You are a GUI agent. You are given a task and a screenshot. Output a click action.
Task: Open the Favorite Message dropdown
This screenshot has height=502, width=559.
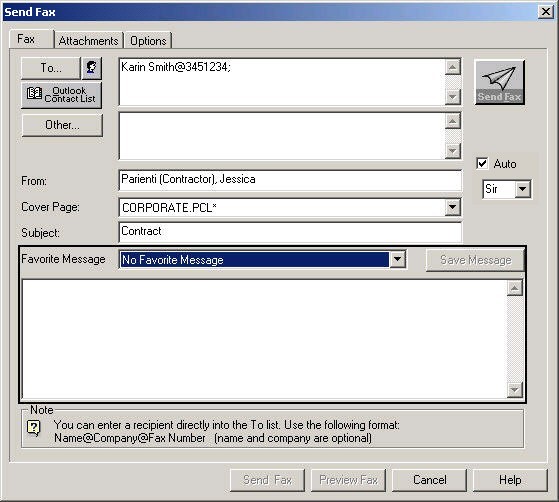pyautogui.click(x=398, y=260)
